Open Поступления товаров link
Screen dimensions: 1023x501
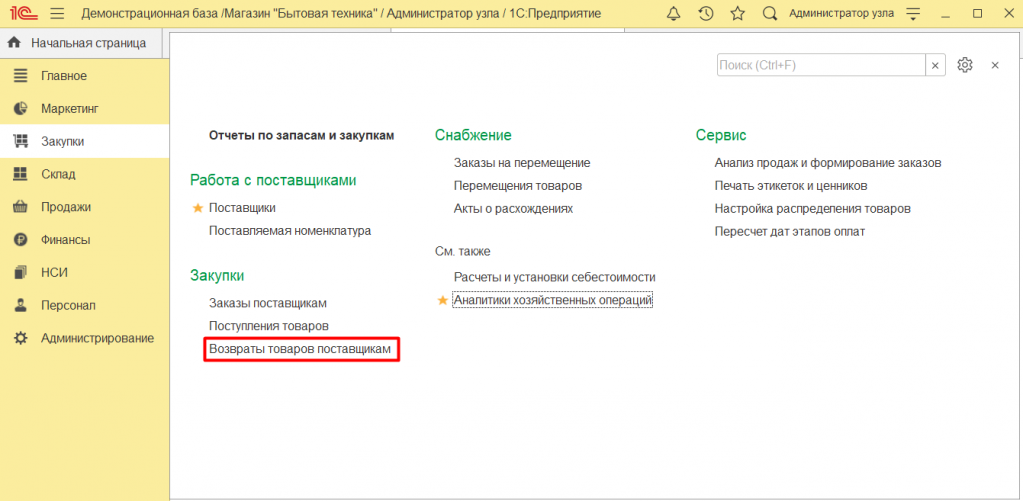(268, 326)
